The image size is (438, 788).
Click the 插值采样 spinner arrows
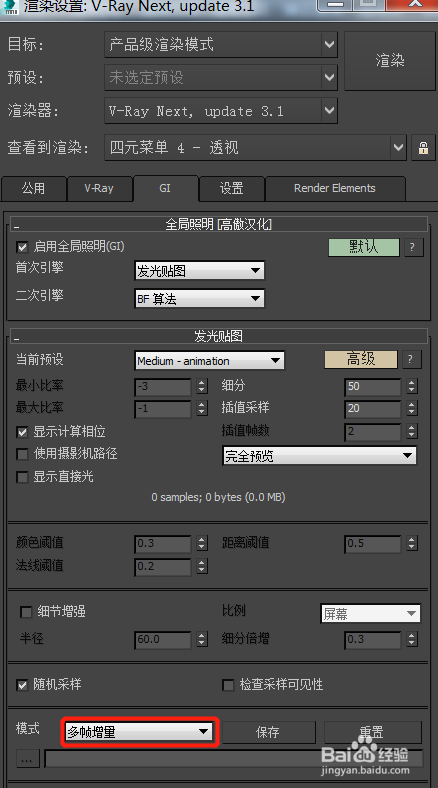pyautogui.click(x=412, y=409)
